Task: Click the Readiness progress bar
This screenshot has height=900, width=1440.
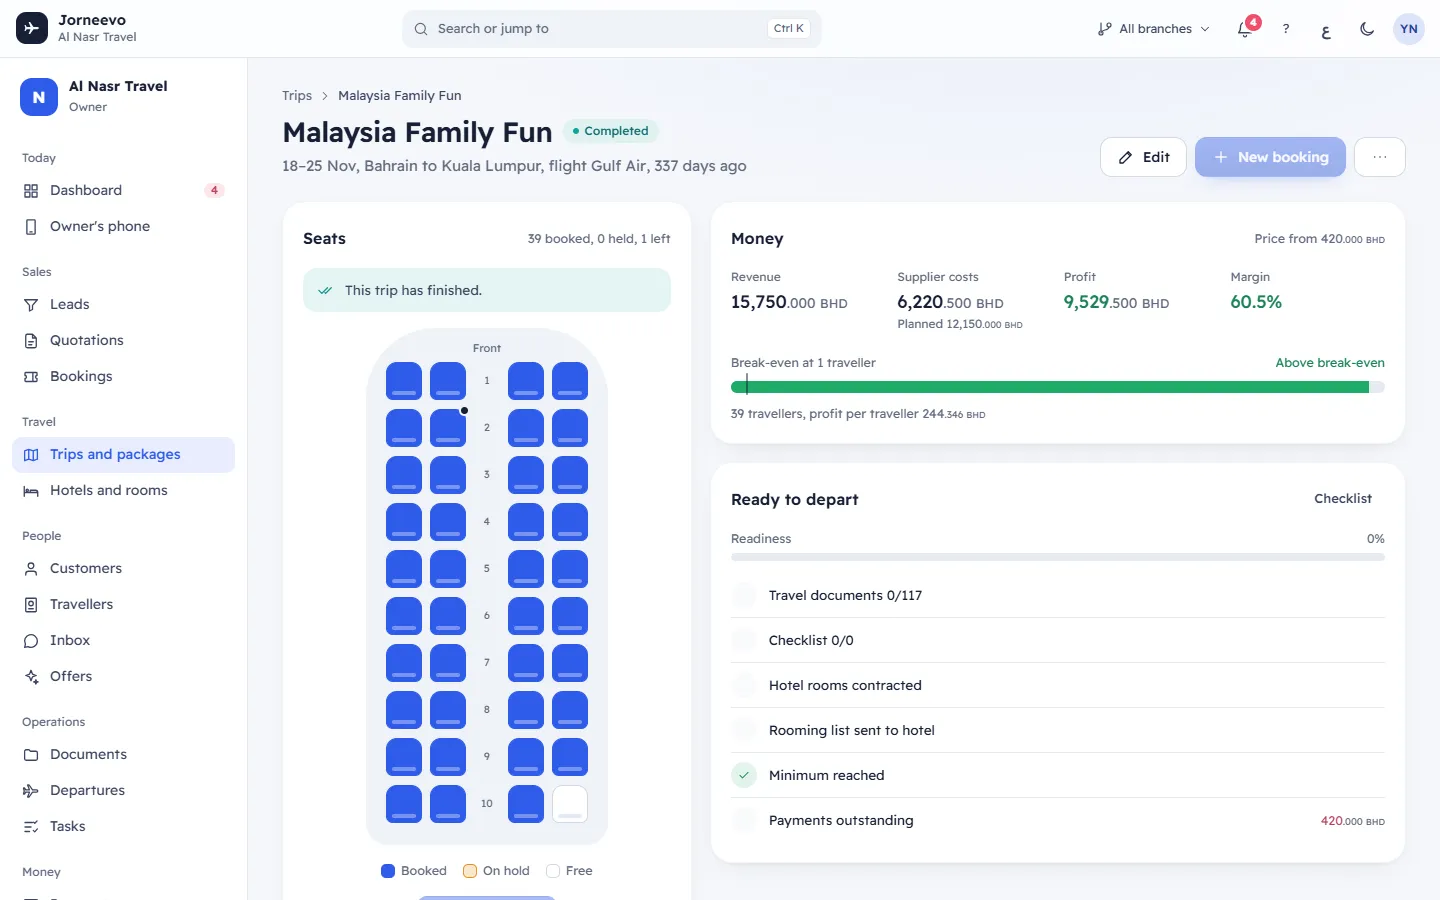Action: tap(1058, 557)
